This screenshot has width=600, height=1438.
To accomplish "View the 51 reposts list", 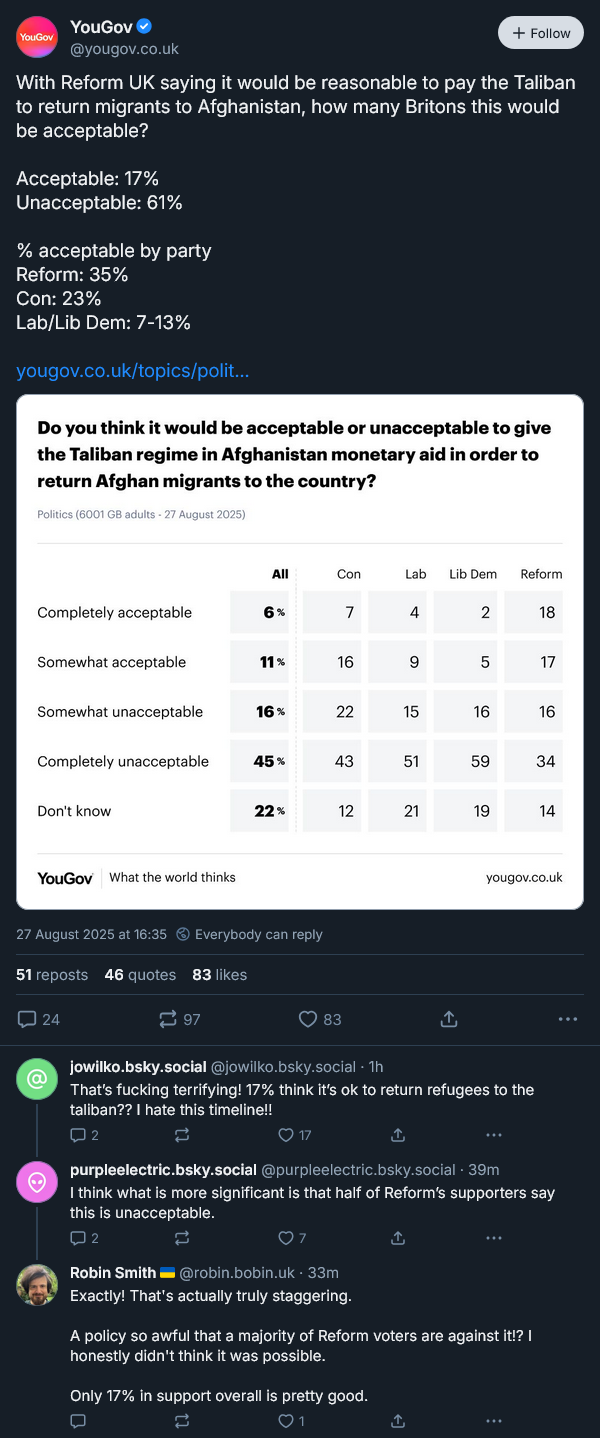I will [x=52, y=975].
